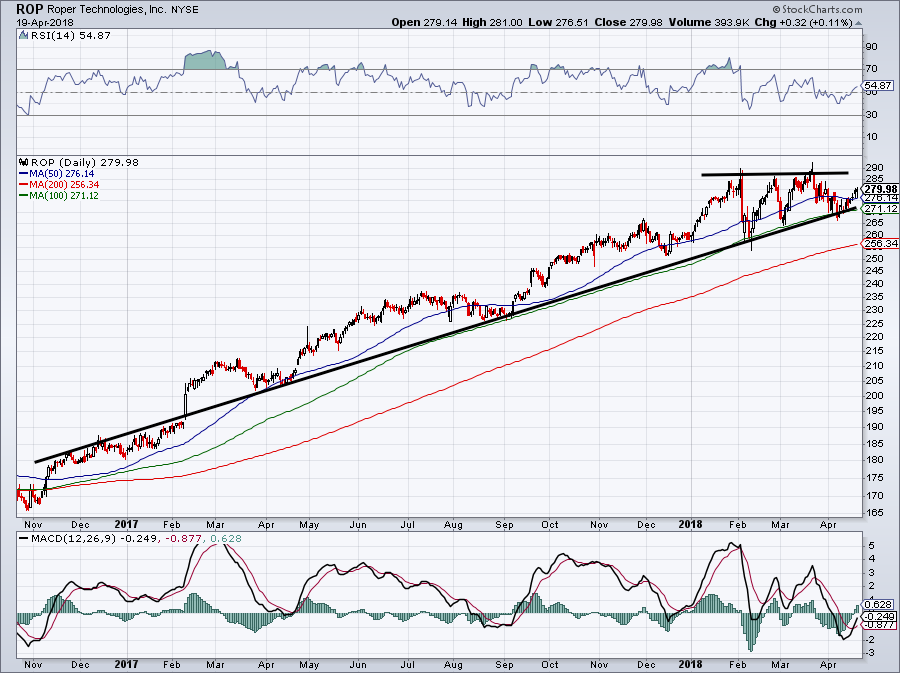
Task: Click the 256.34 MA(200) axis tag
Action: coord(880,243)
